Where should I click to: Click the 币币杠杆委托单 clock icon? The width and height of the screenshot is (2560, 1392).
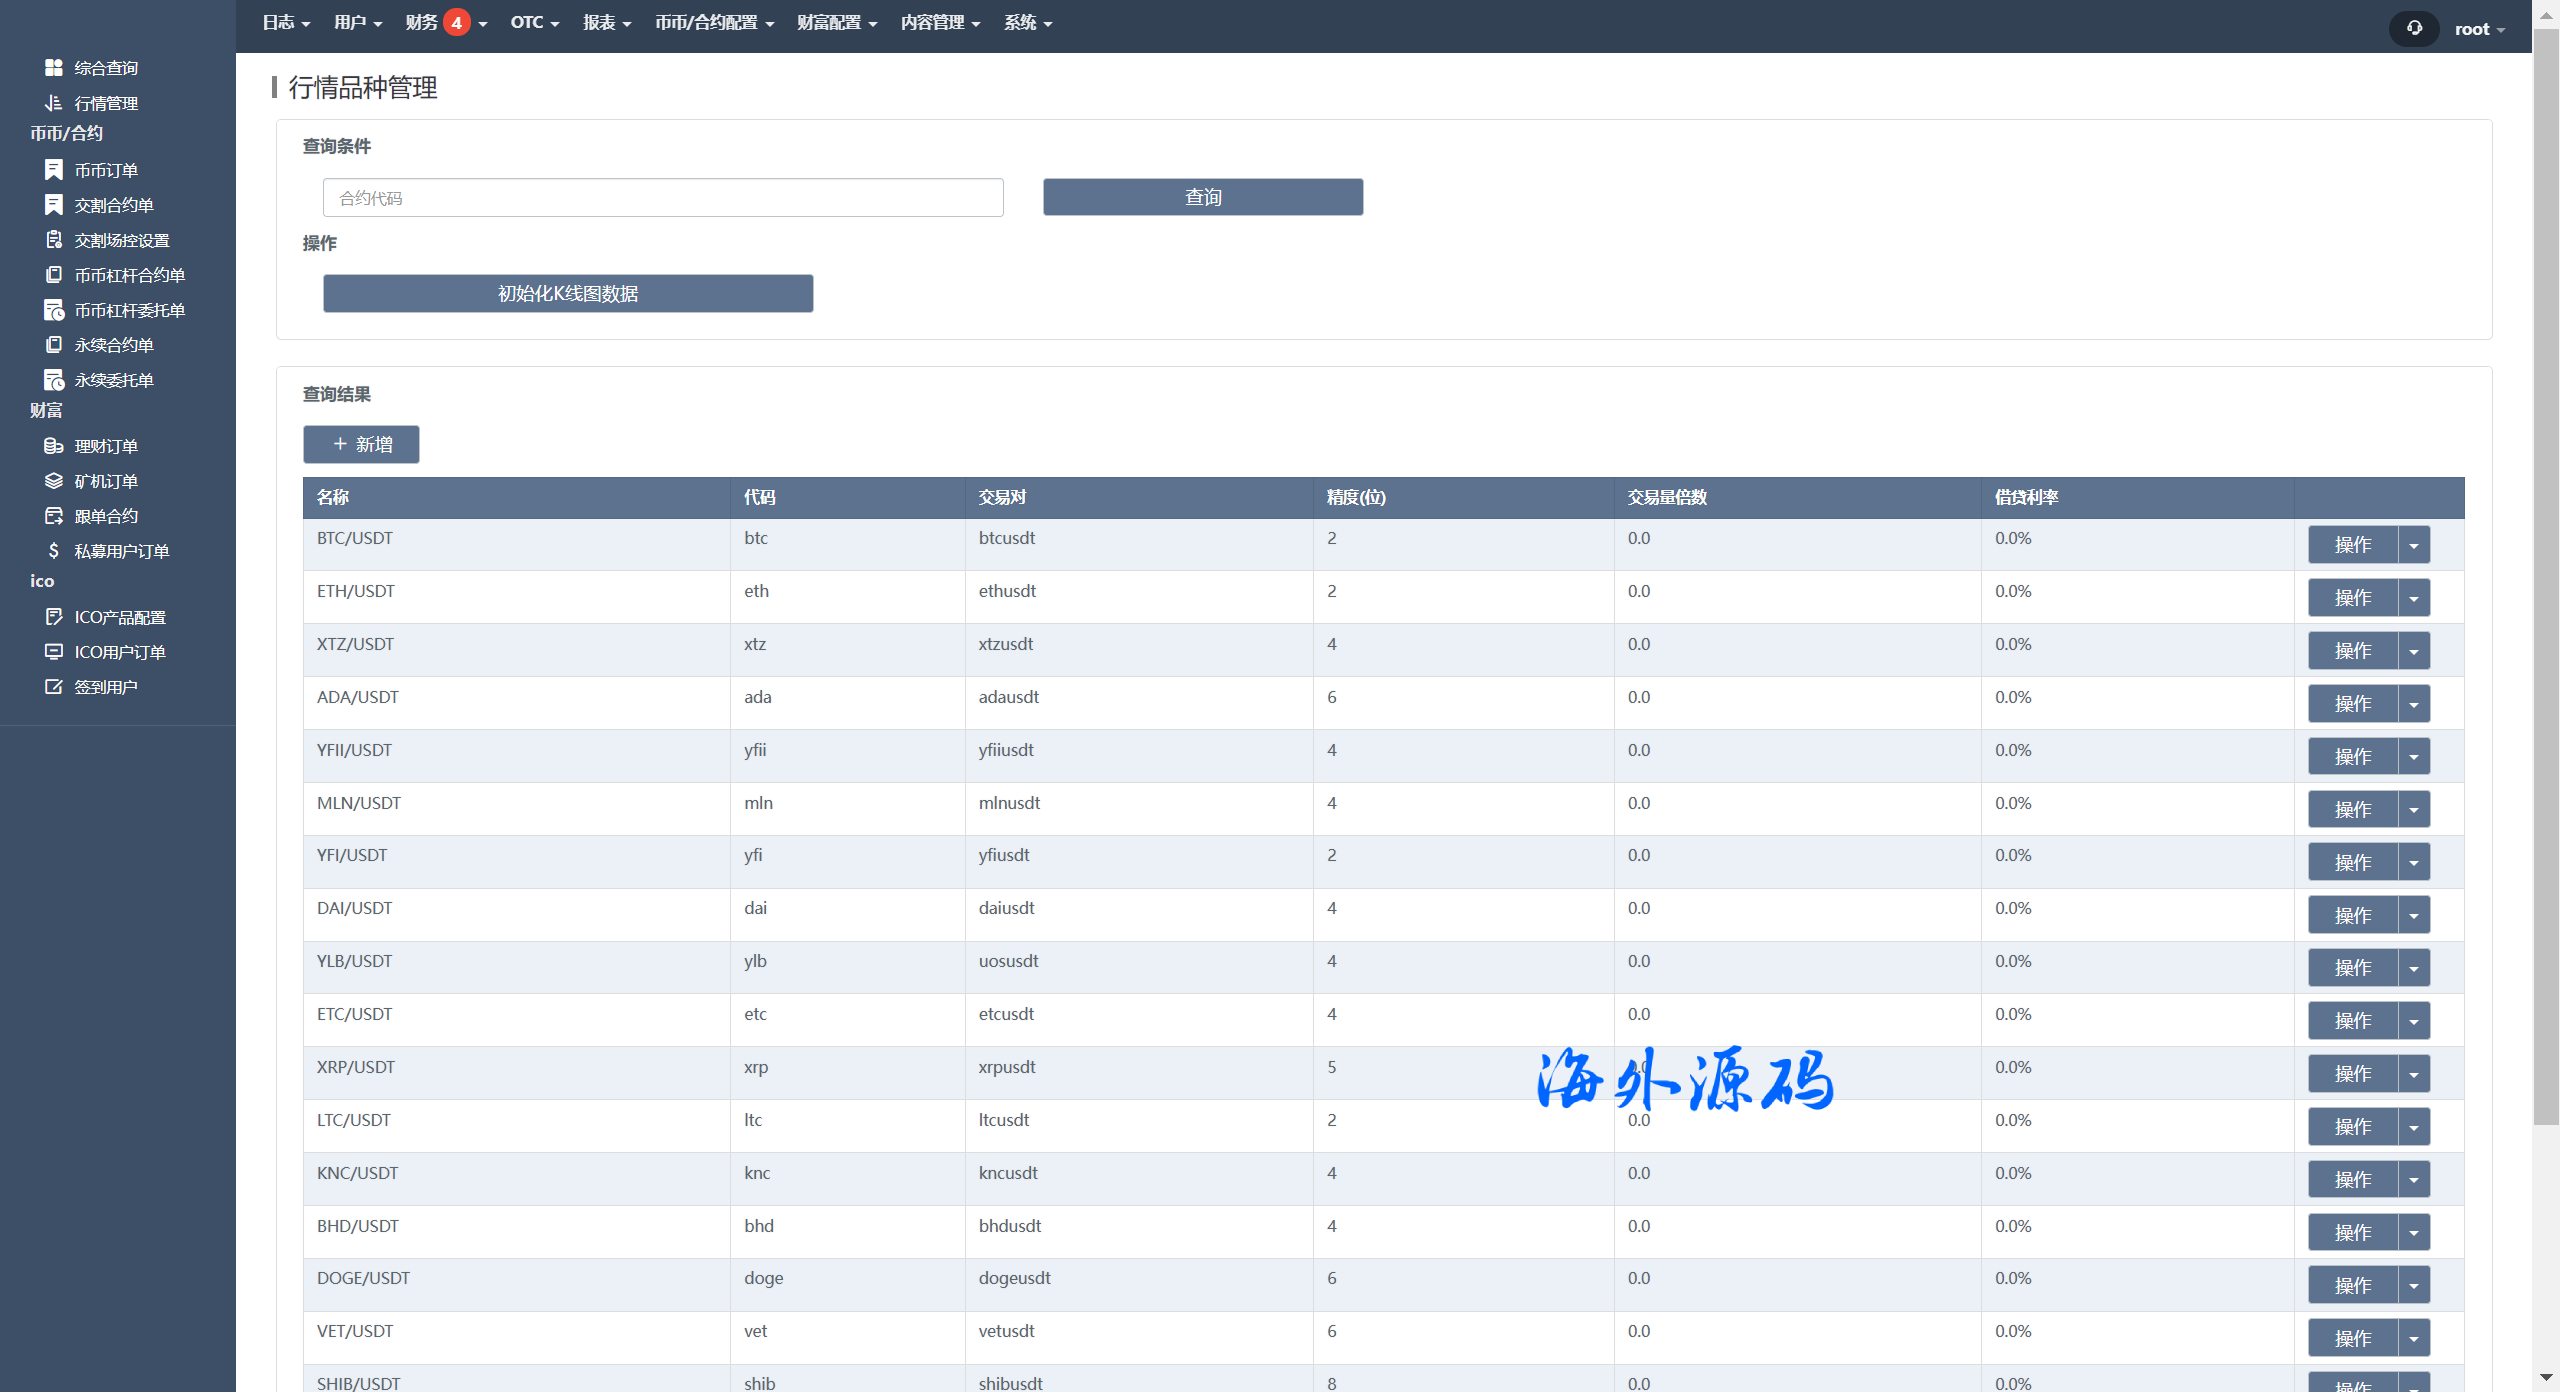(54, 310)
